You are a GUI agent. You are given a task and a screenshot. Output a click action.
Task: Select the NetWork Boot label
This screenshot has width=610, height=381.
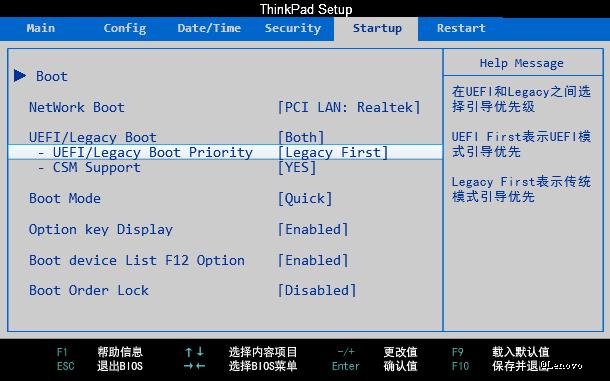[77, 107]
